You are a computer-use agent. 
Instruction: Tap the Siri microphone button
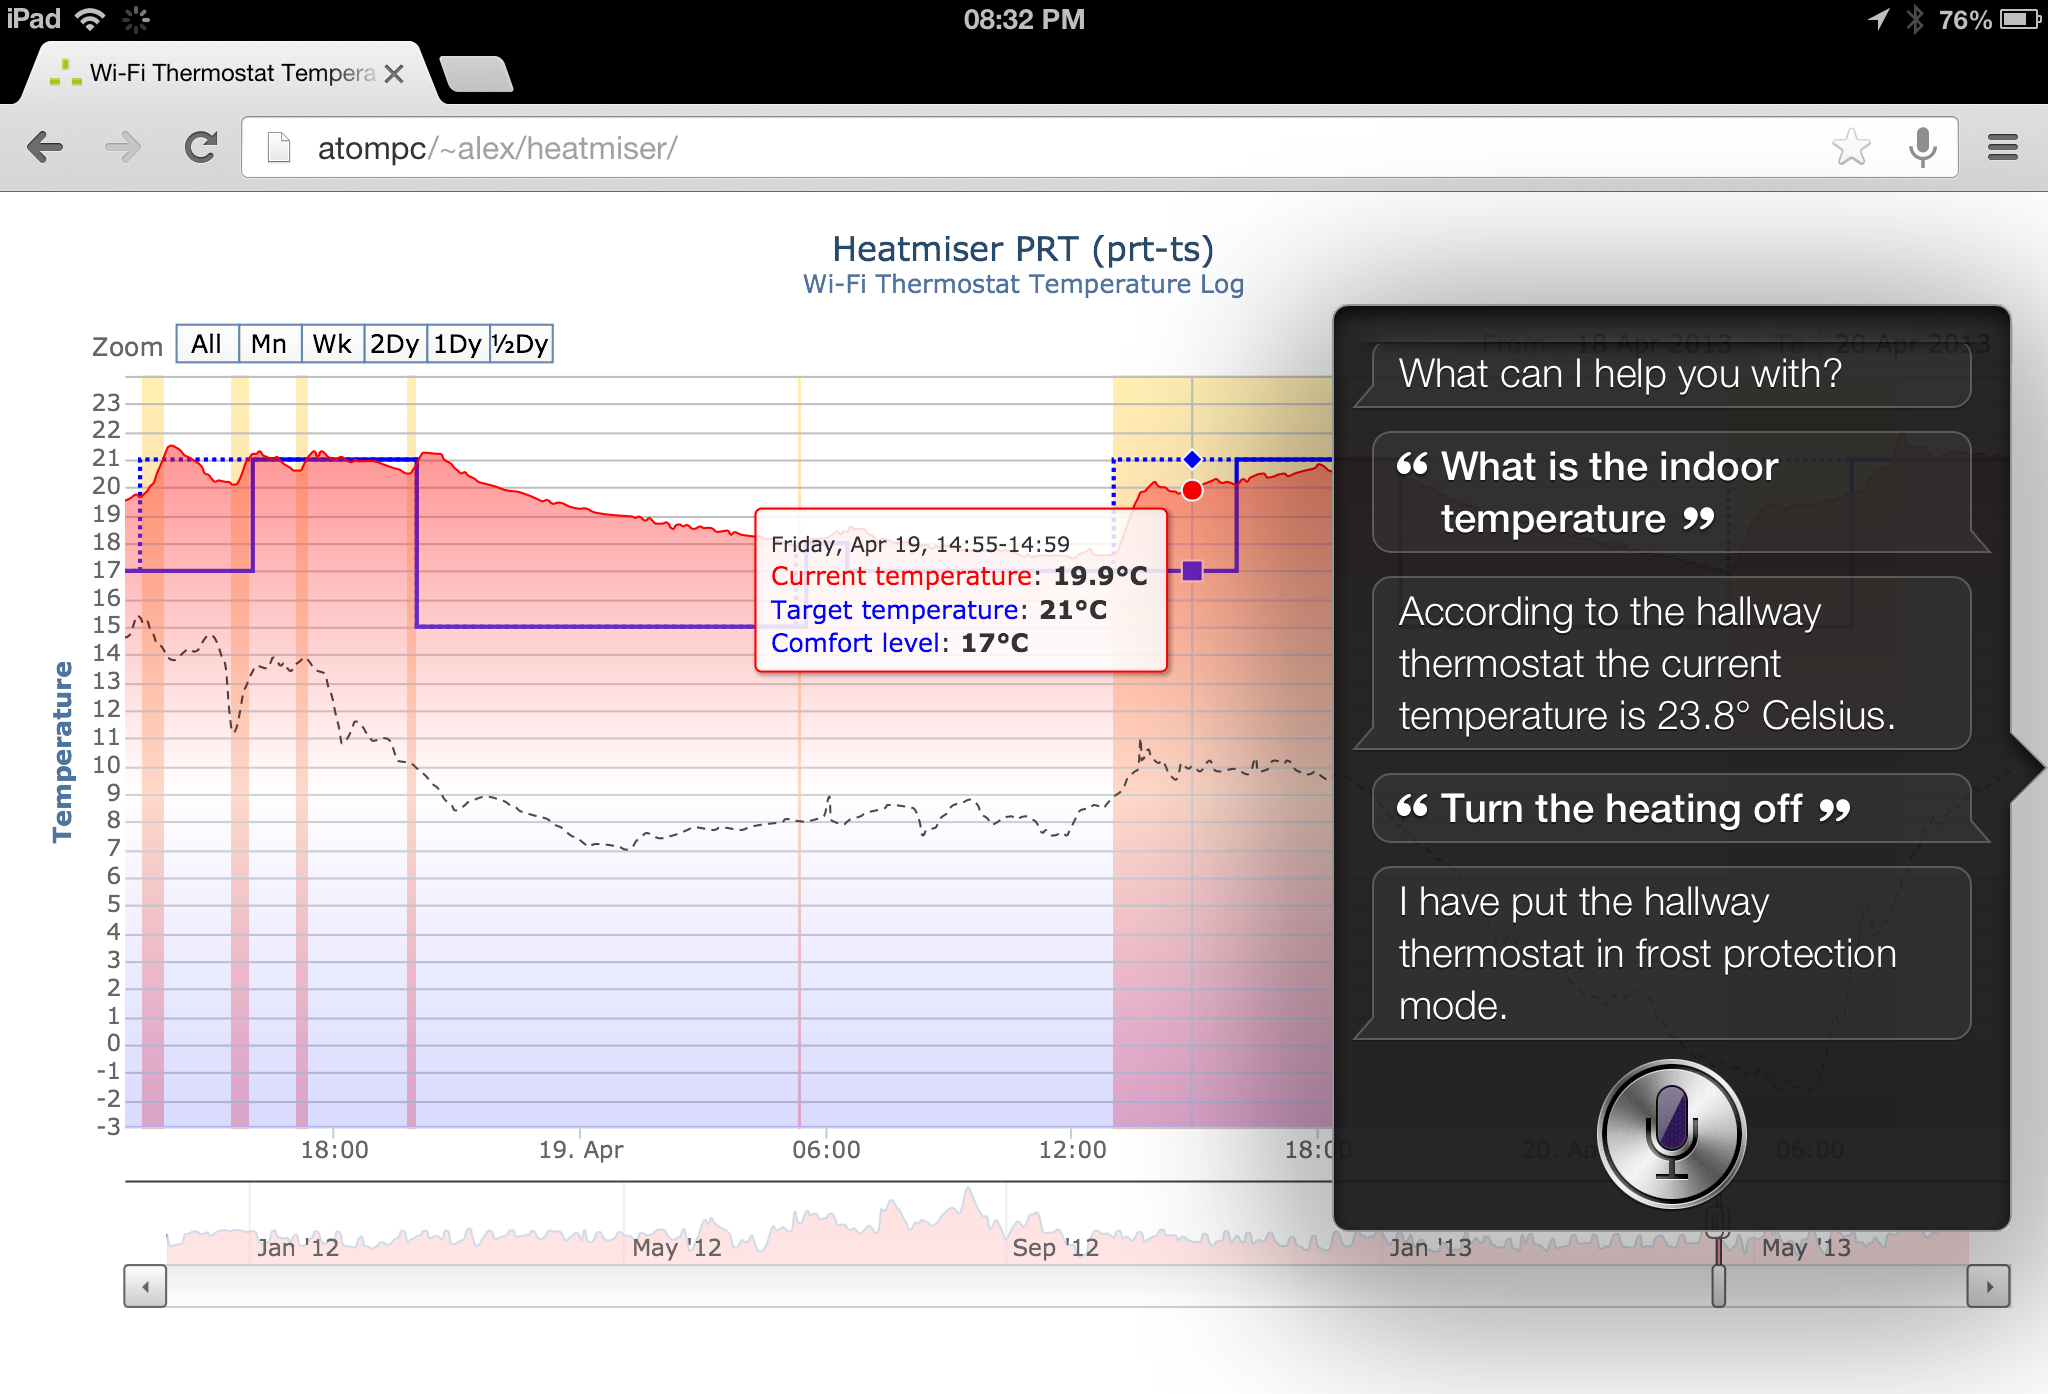tap(1671, 1134)
